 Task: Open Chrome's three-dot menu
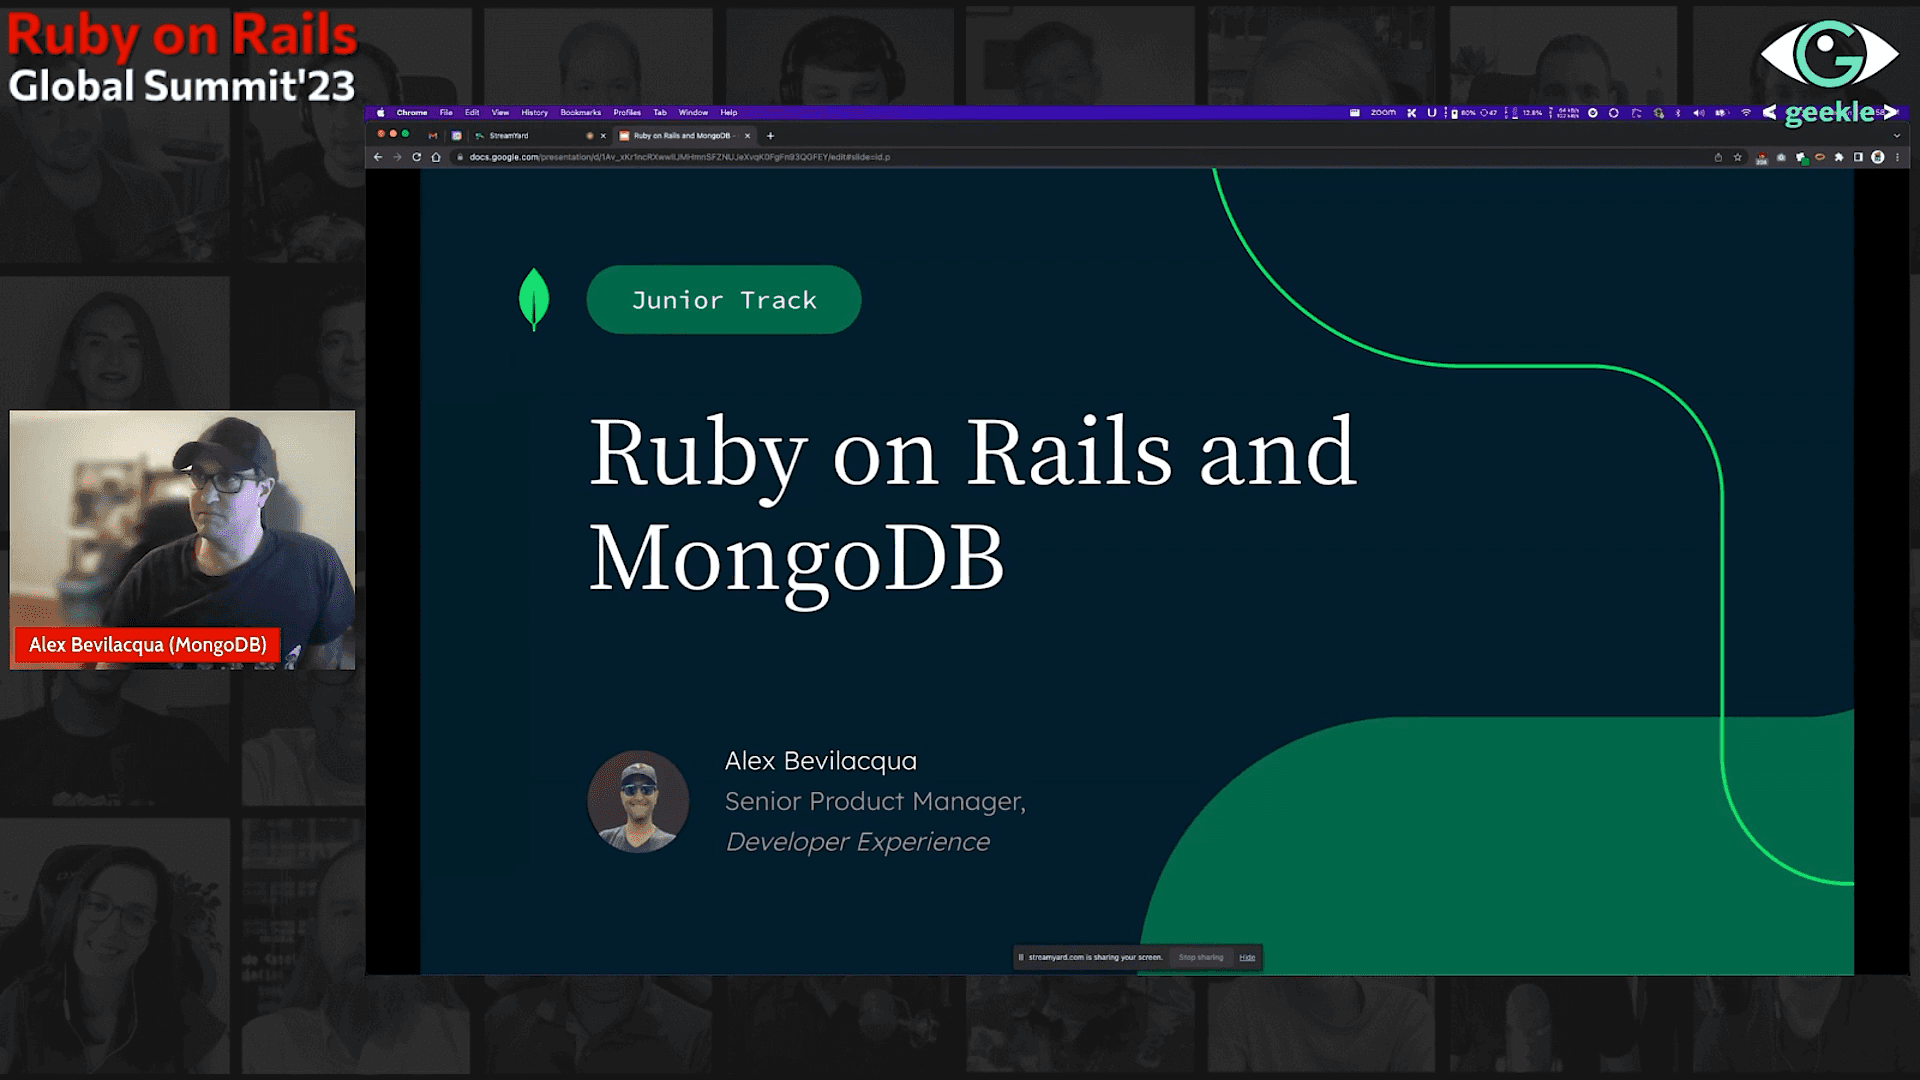pyautogui.click(x=1897, y=157)
